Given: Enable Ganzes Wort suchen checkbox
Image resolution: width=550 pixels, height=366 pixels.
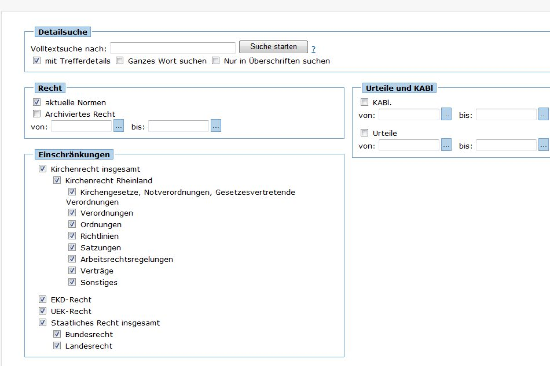Looking at the screenshot, I should tap(120, 60).
